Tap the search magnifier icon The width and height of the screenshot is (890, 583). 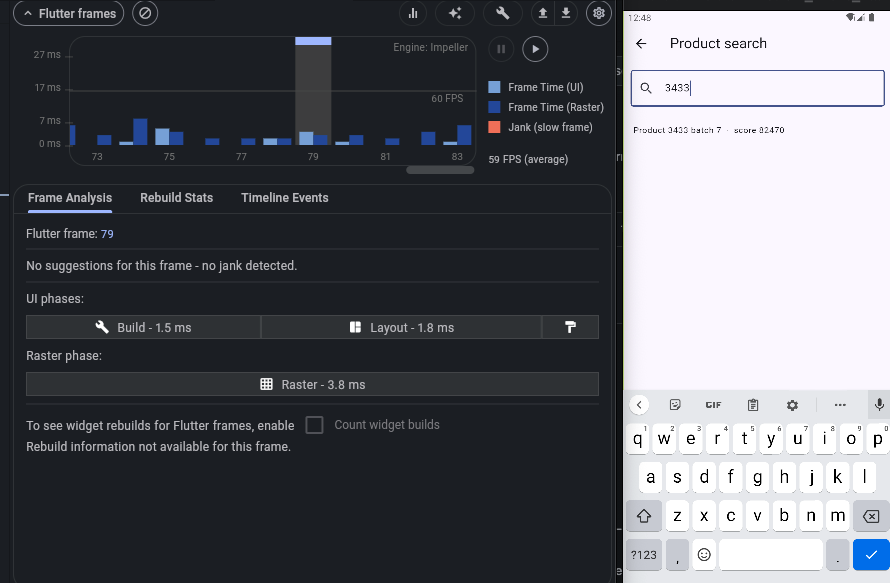[x=646, y=88]
